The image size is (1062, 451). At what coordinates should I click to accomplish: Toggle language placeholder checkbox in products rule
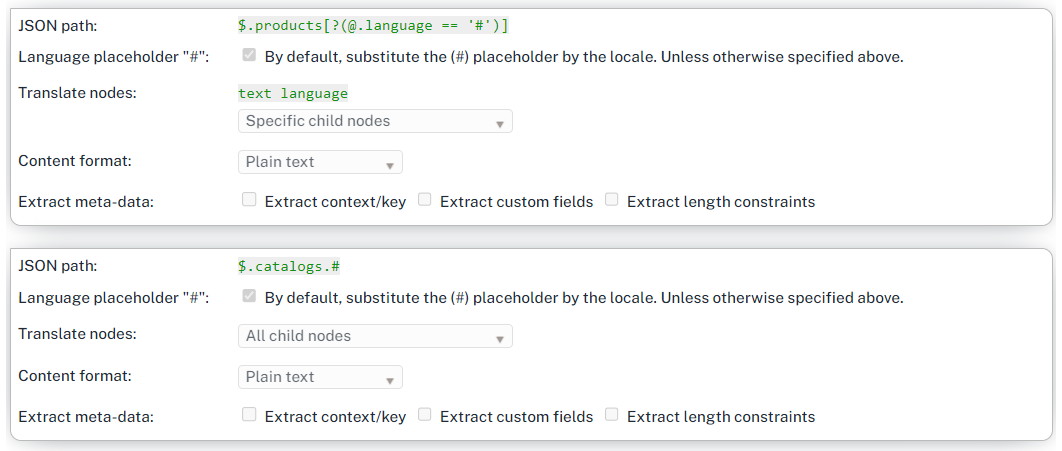[250, 56]
